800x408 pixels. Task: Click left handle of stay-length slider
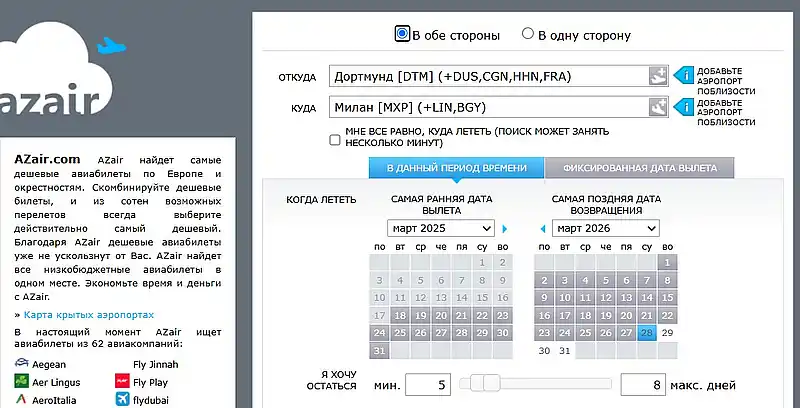click(477, 383)
